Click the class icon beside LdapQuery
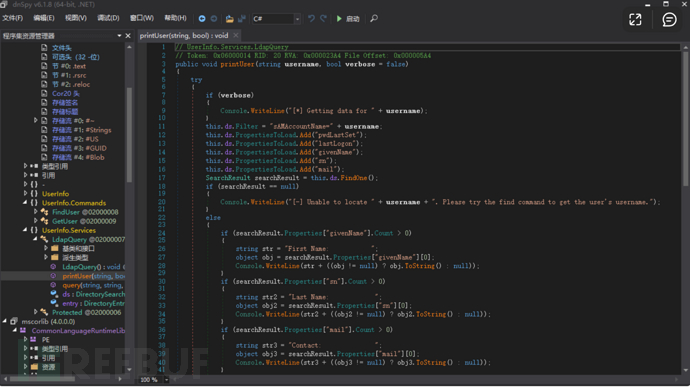The height and width of the screenshot is (388, 690). (44, 239)
